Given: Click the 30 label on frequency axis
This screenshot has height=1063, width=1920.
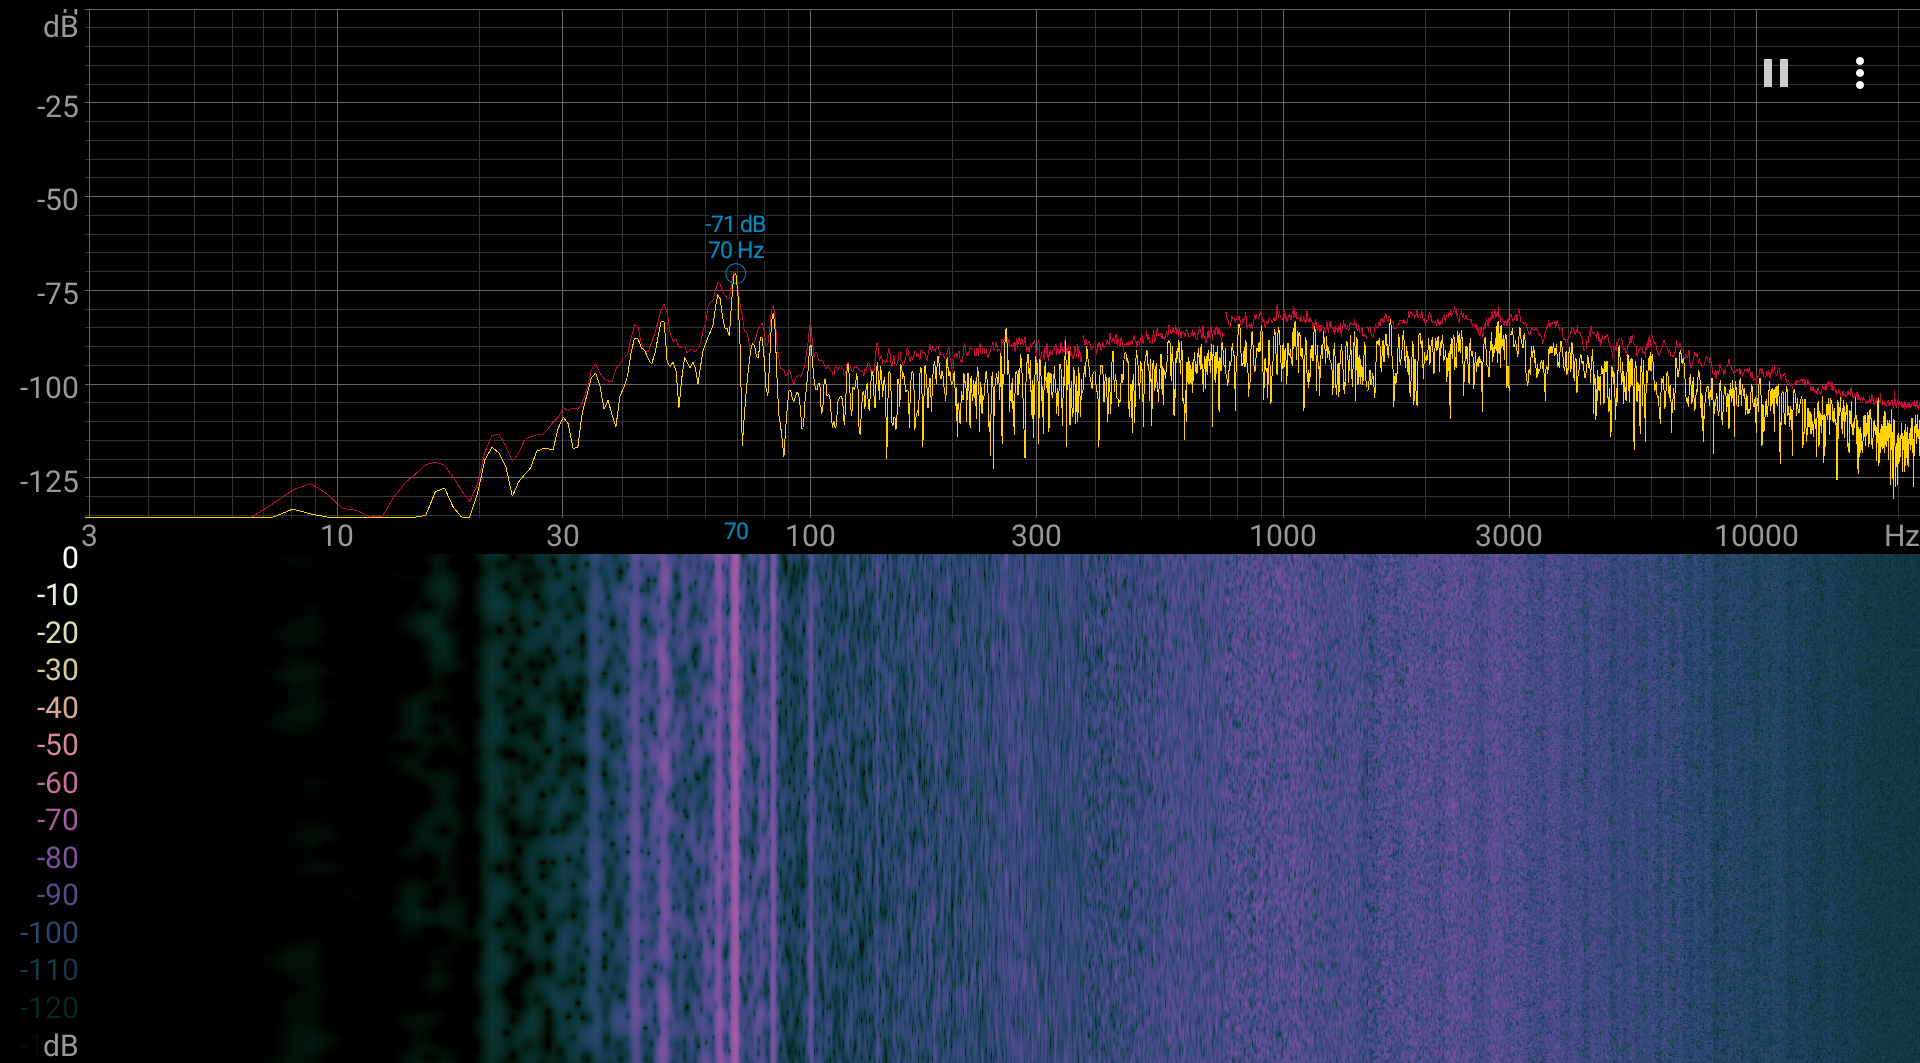Looking at the screenshot, I should 563,536.
